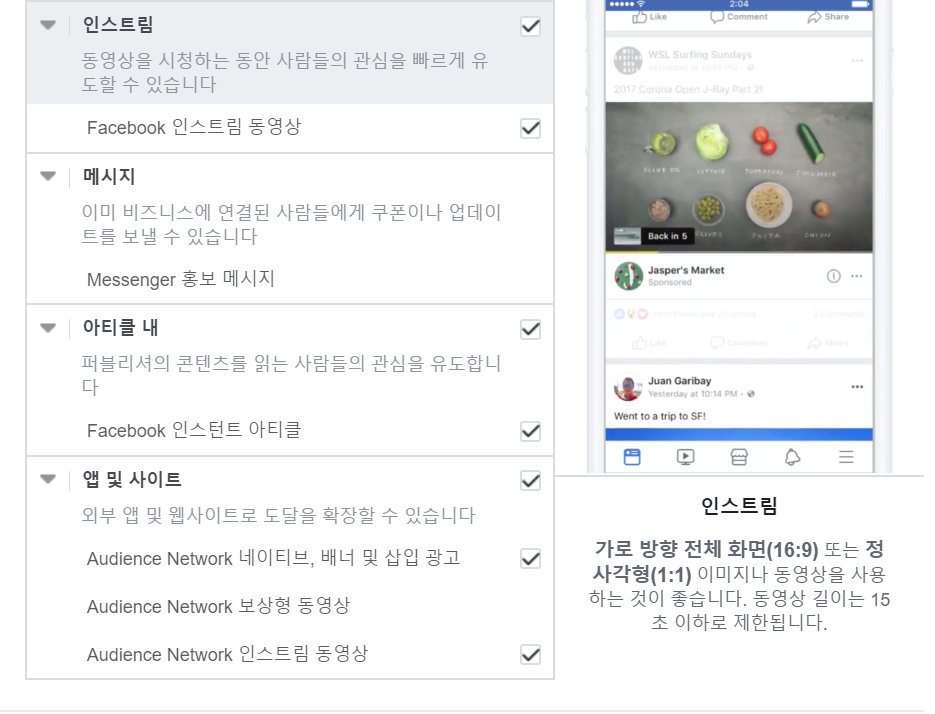
Task: Toggle the Facebook 인스트림 동영상 checkbox
Action: click(x=530, y=128)
